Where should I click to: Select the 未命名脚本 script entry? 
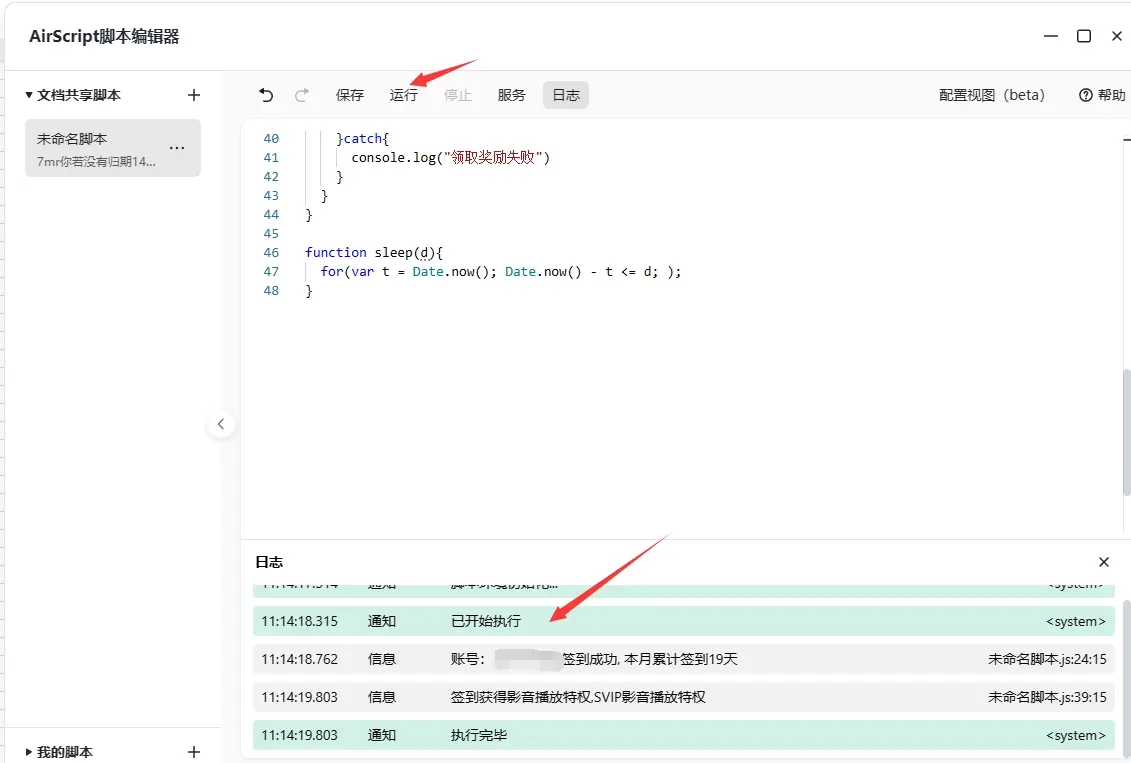(113, 149)
